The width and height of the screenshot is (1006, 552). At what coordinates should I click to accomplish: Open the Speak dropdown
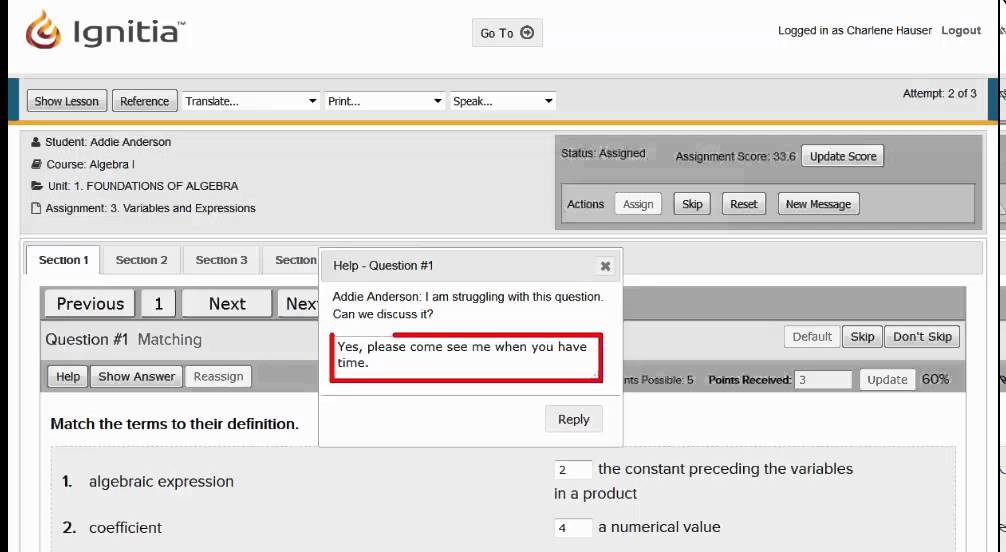click(x=502, y=101)
